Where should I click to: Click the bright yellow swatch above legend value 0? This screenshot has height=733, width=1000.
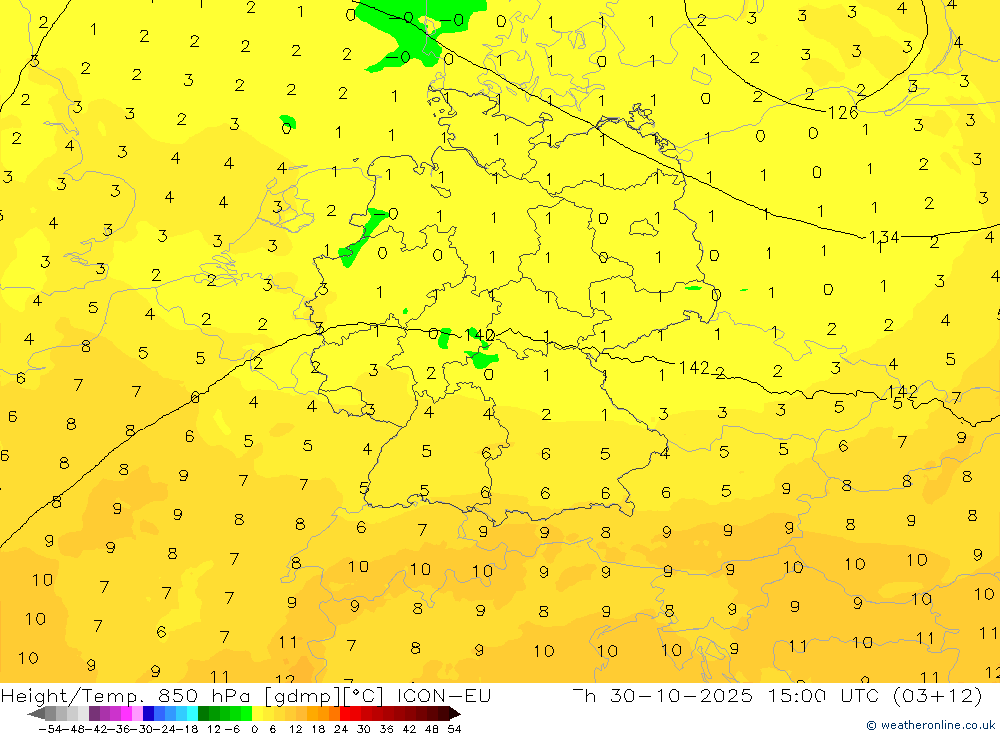click(257, 714)
